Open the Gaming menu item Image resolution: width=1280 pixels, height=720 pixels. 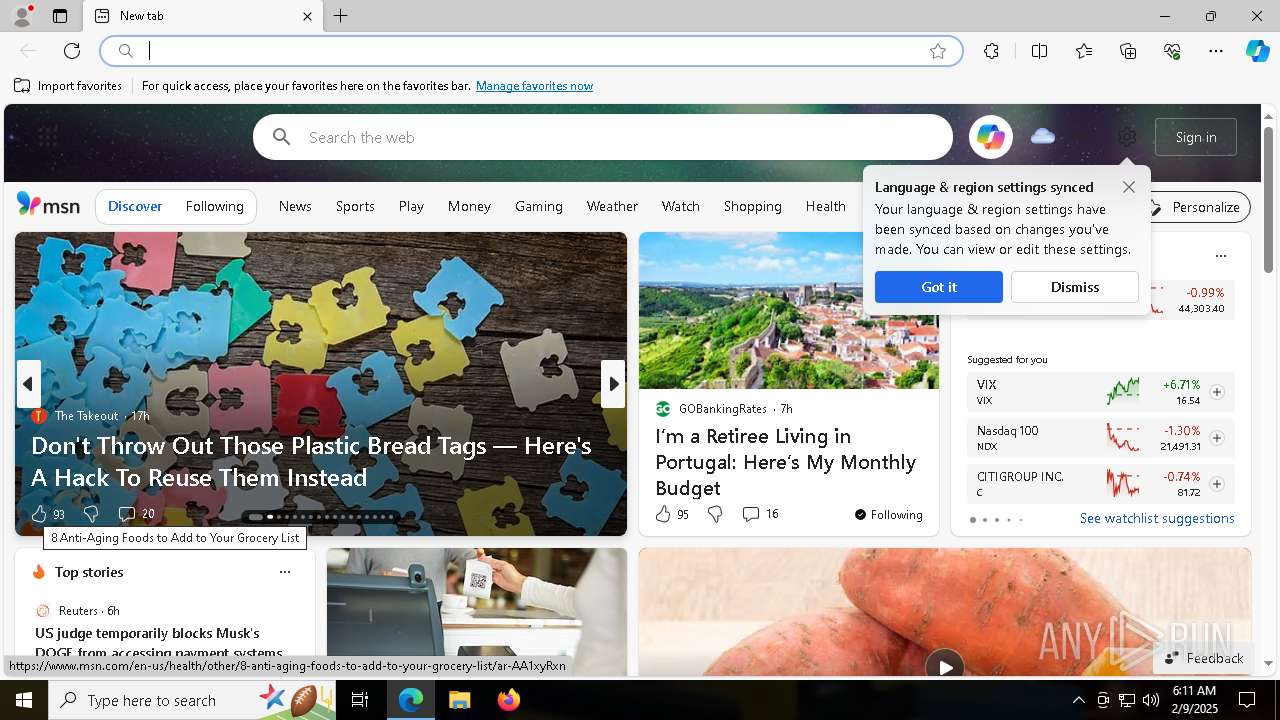(x=539, y=206)
